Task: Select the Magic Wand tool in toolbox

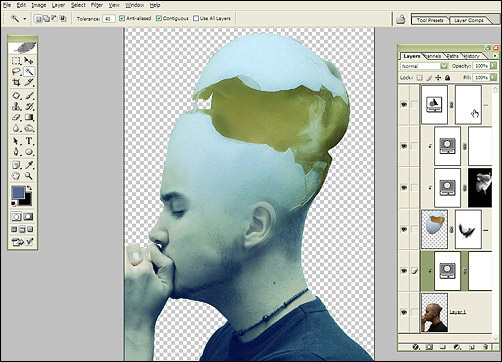Action: click(x=29, y=72)
